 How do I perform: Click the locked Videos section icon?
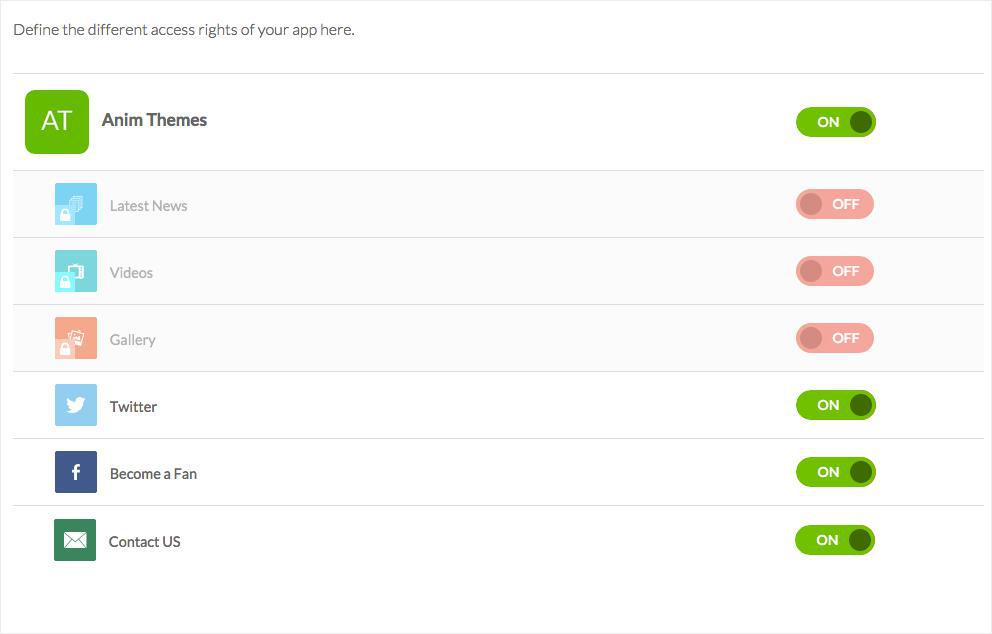[76, 271]
